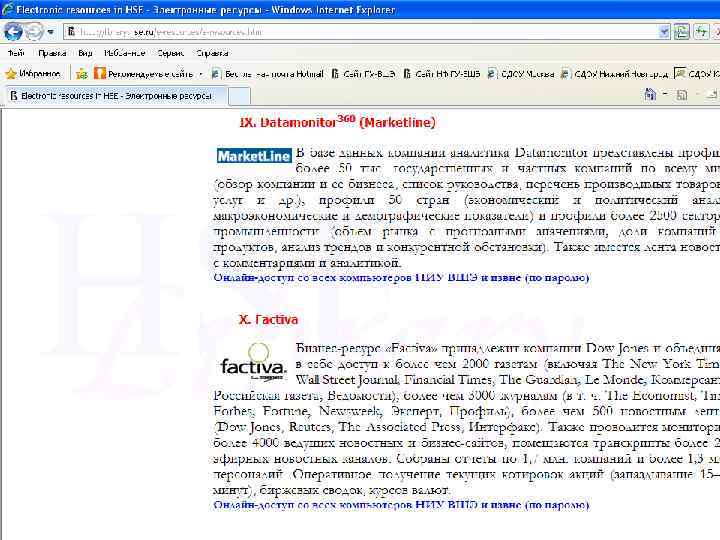Open the Справка menu
Screen dimensions: 720x540
click(212, 53)
